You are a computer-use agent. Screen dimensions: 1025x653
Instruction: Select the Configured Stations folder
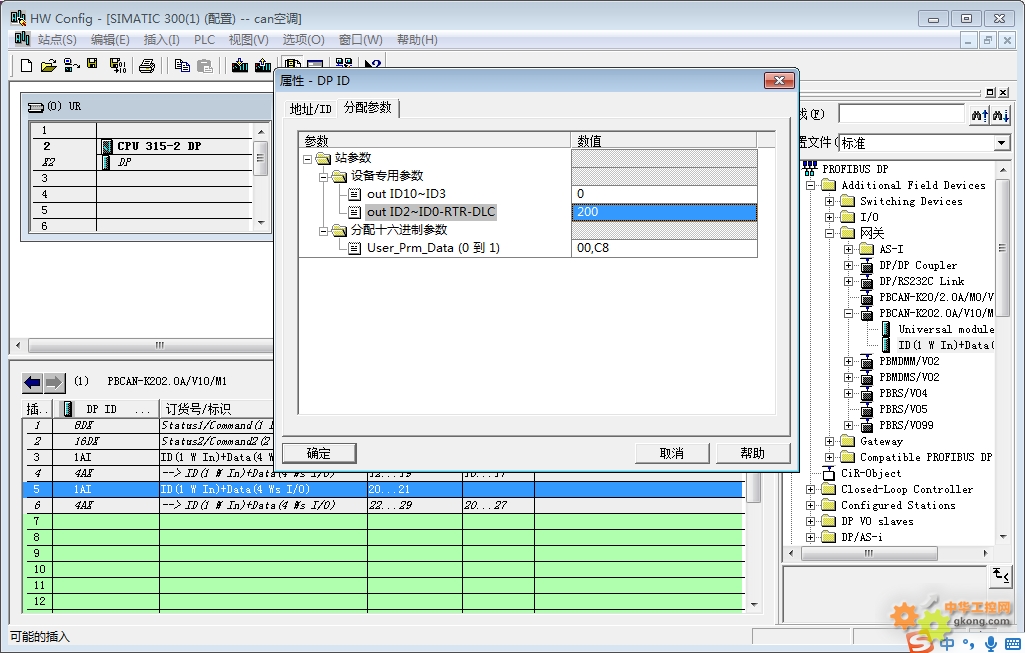898,505
